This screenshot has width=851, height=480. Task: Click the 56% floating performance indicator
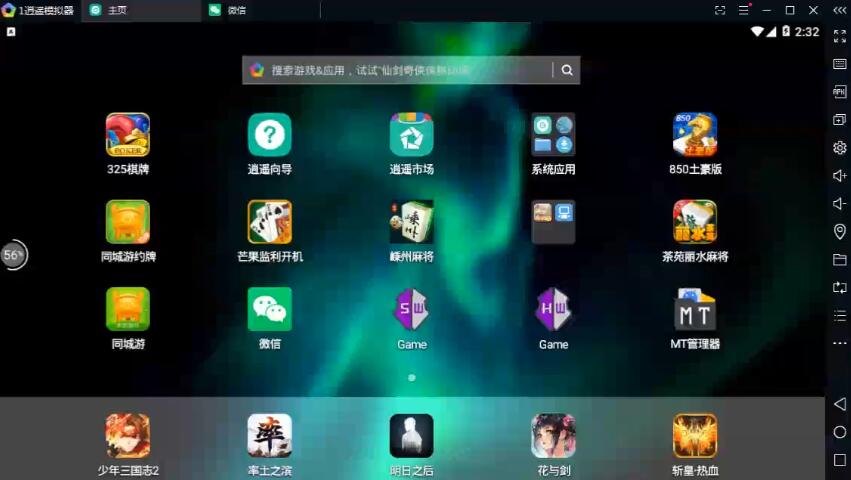pyautogui.click(x=13, y=255)
